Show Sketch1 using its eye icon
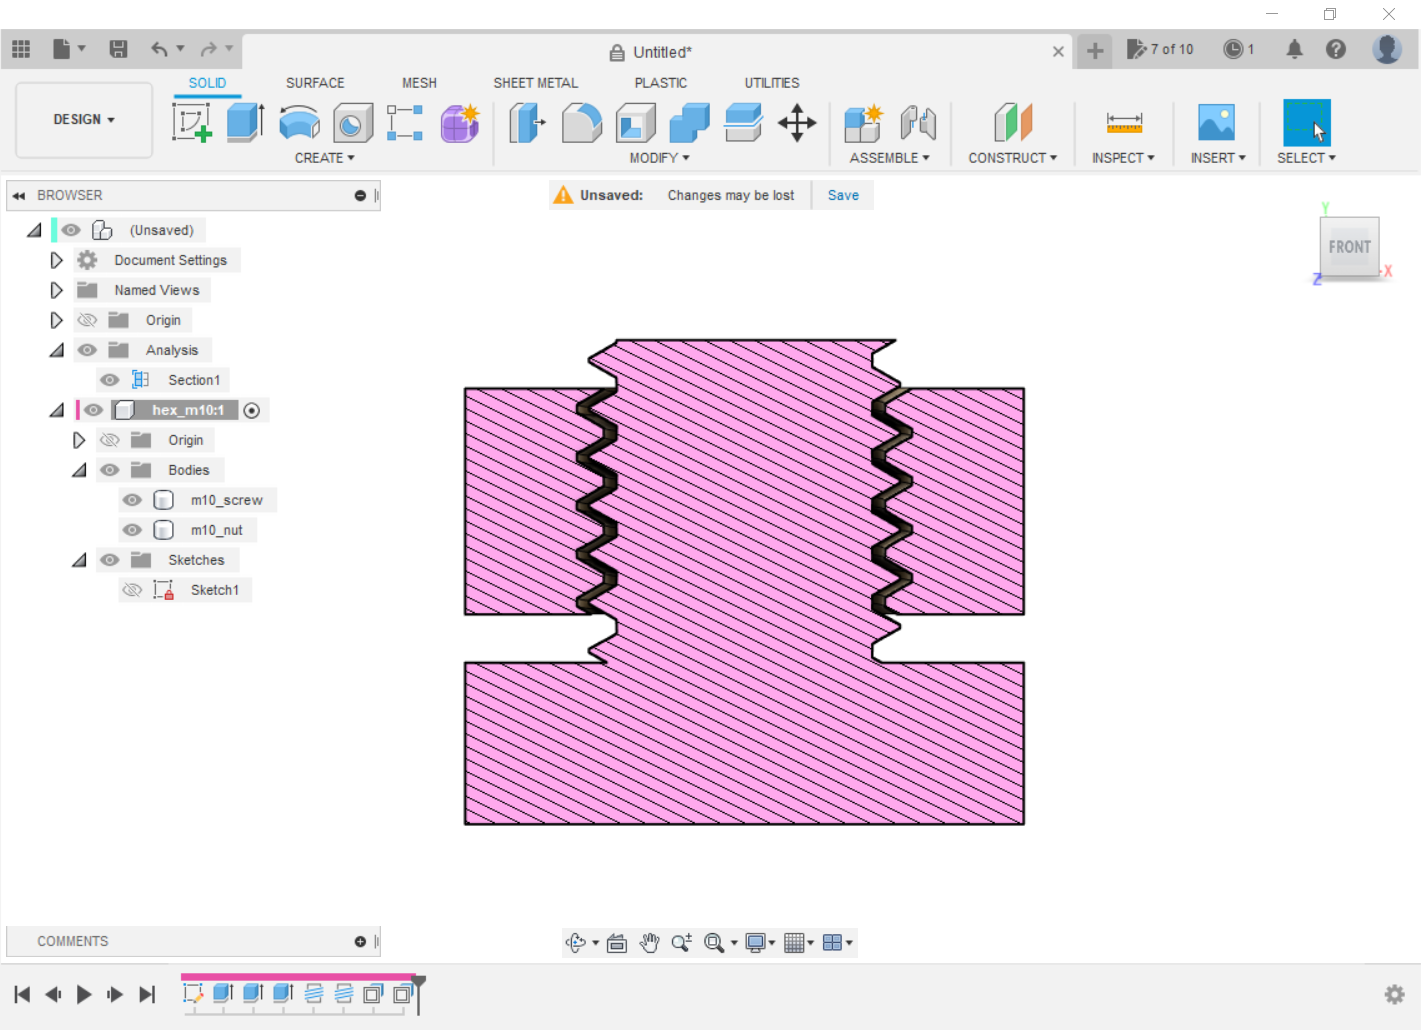 [x=132, y=590]
